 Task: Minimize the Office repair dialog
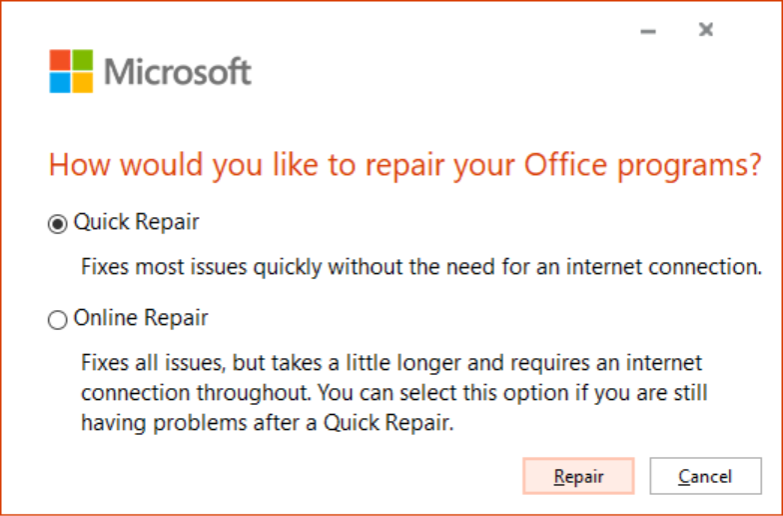648,31
